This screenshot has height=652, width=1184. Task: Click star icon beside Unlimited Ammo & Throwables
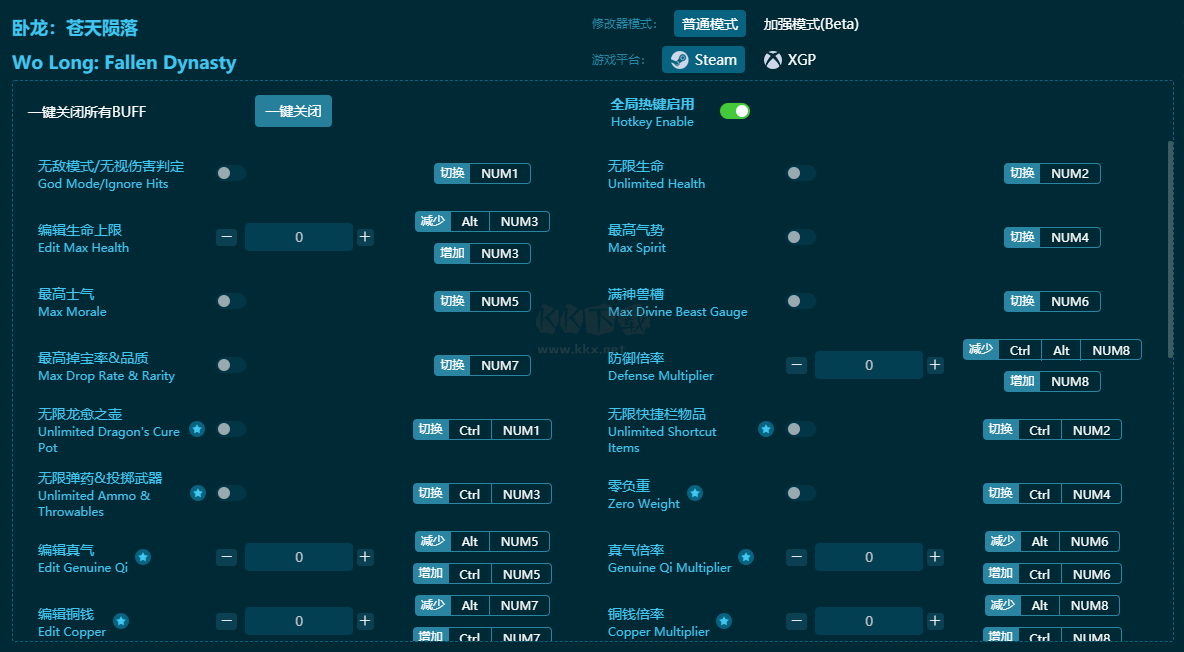[198, 493]
